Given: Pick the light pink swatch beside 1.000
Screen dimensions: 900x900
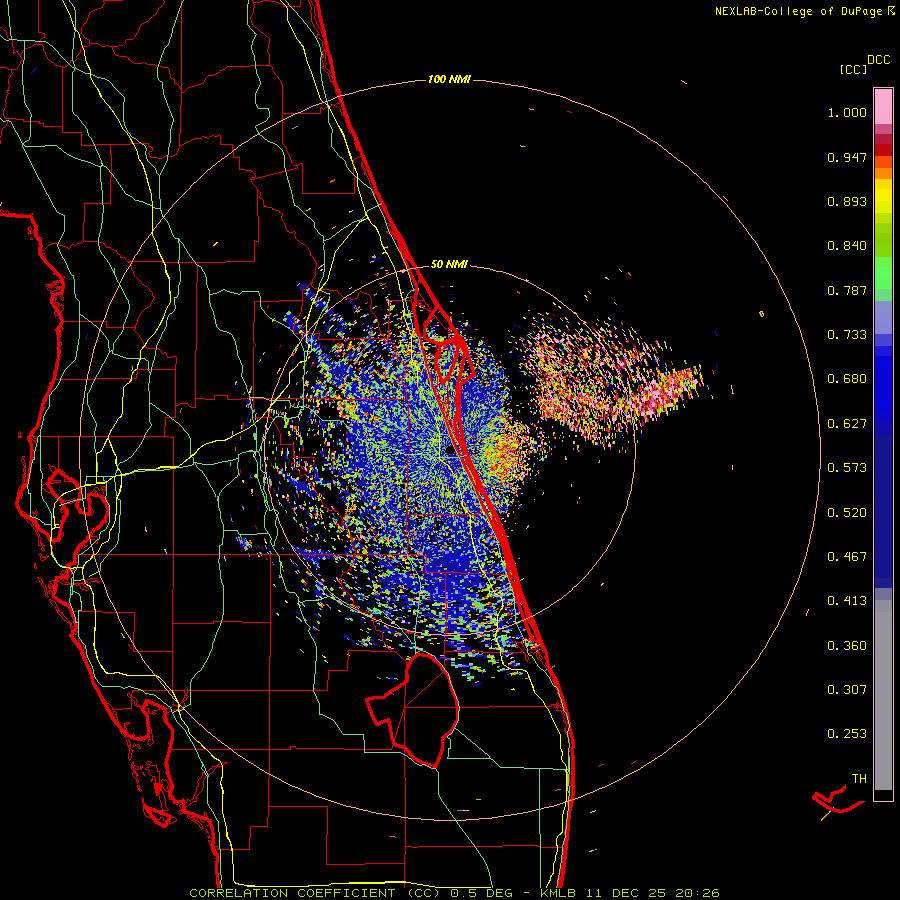Looking at the screenshot, I should coord(883,107).
